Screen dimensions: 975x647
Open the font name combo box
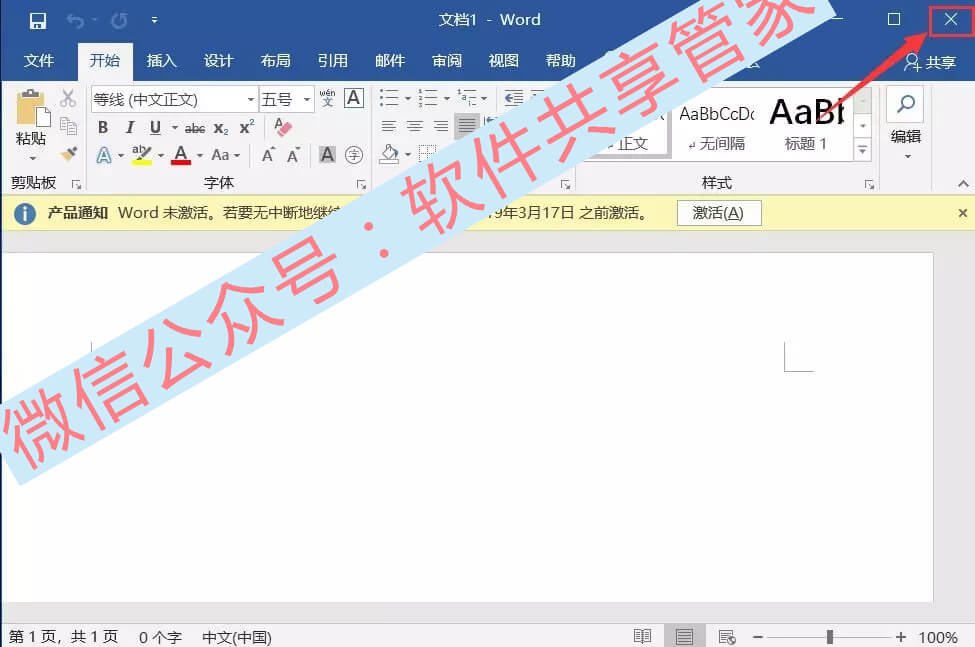[x=174, y=99]
